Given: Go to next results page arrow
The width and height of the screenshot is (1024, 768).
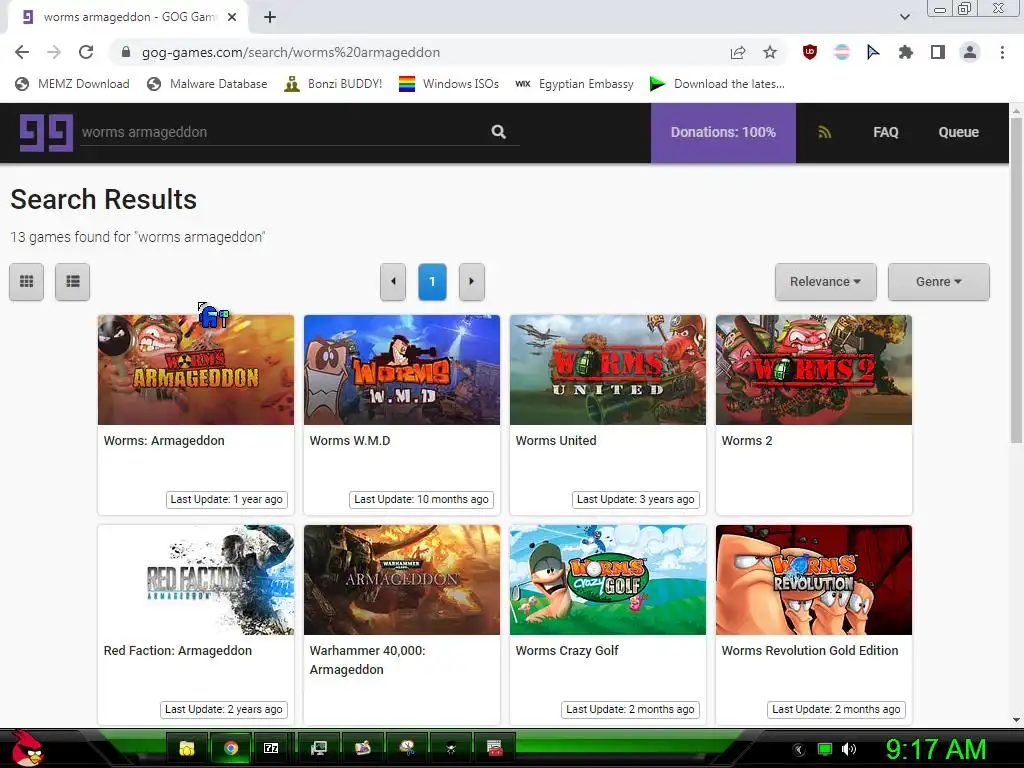Looking at the screenshot, I should click(472, 281).
